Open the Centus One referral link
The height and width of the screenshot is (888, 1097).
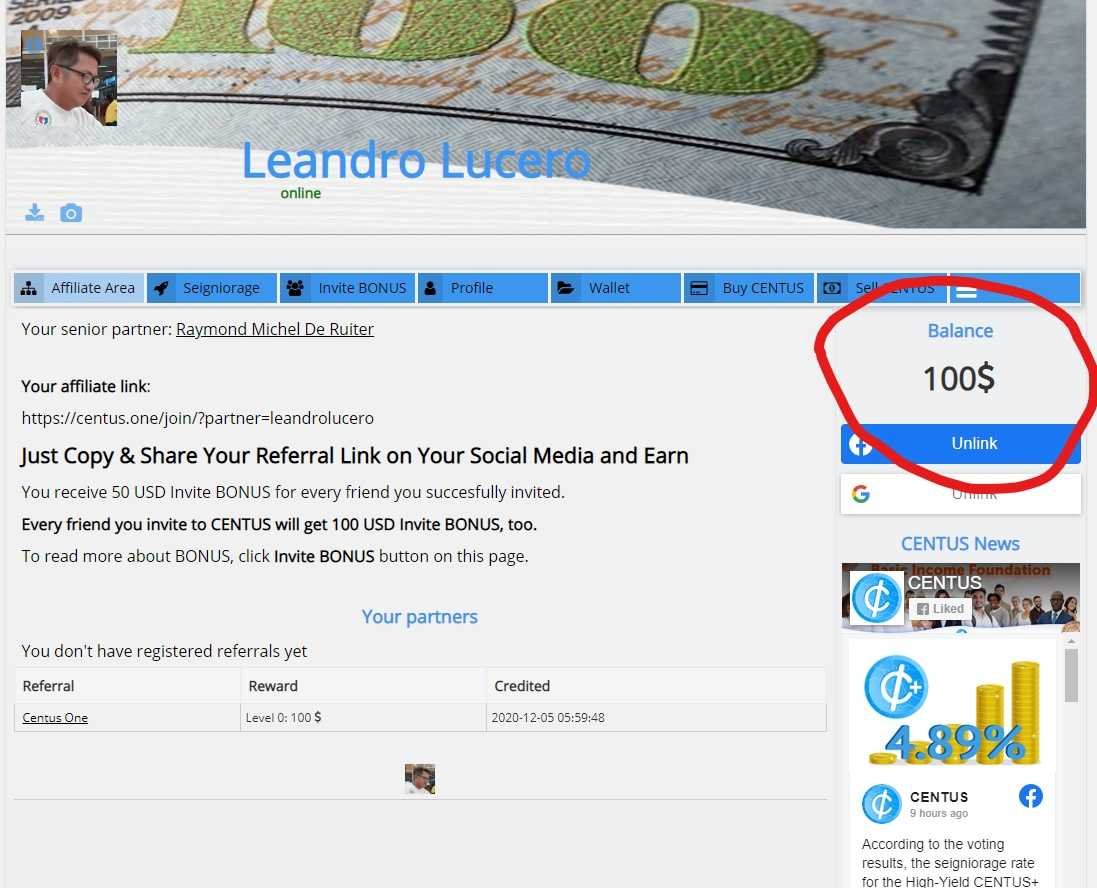click(x=55, y=718)
